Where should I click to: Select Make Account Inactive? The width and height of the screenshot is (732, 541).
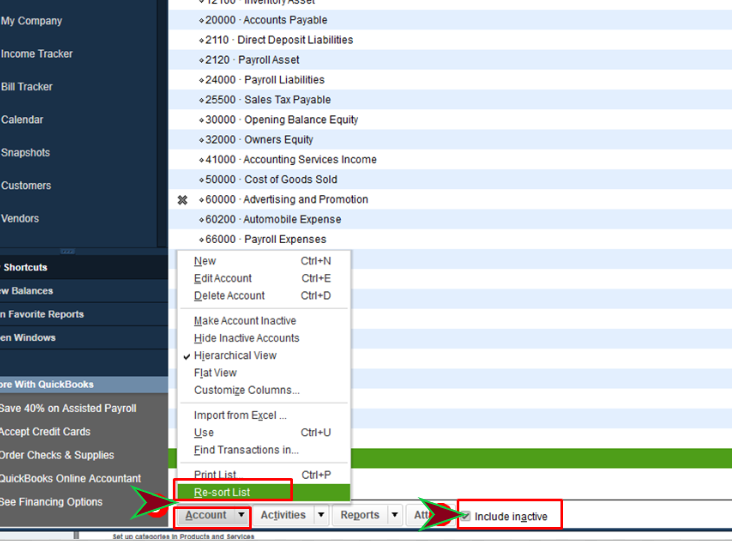[264, 321]
